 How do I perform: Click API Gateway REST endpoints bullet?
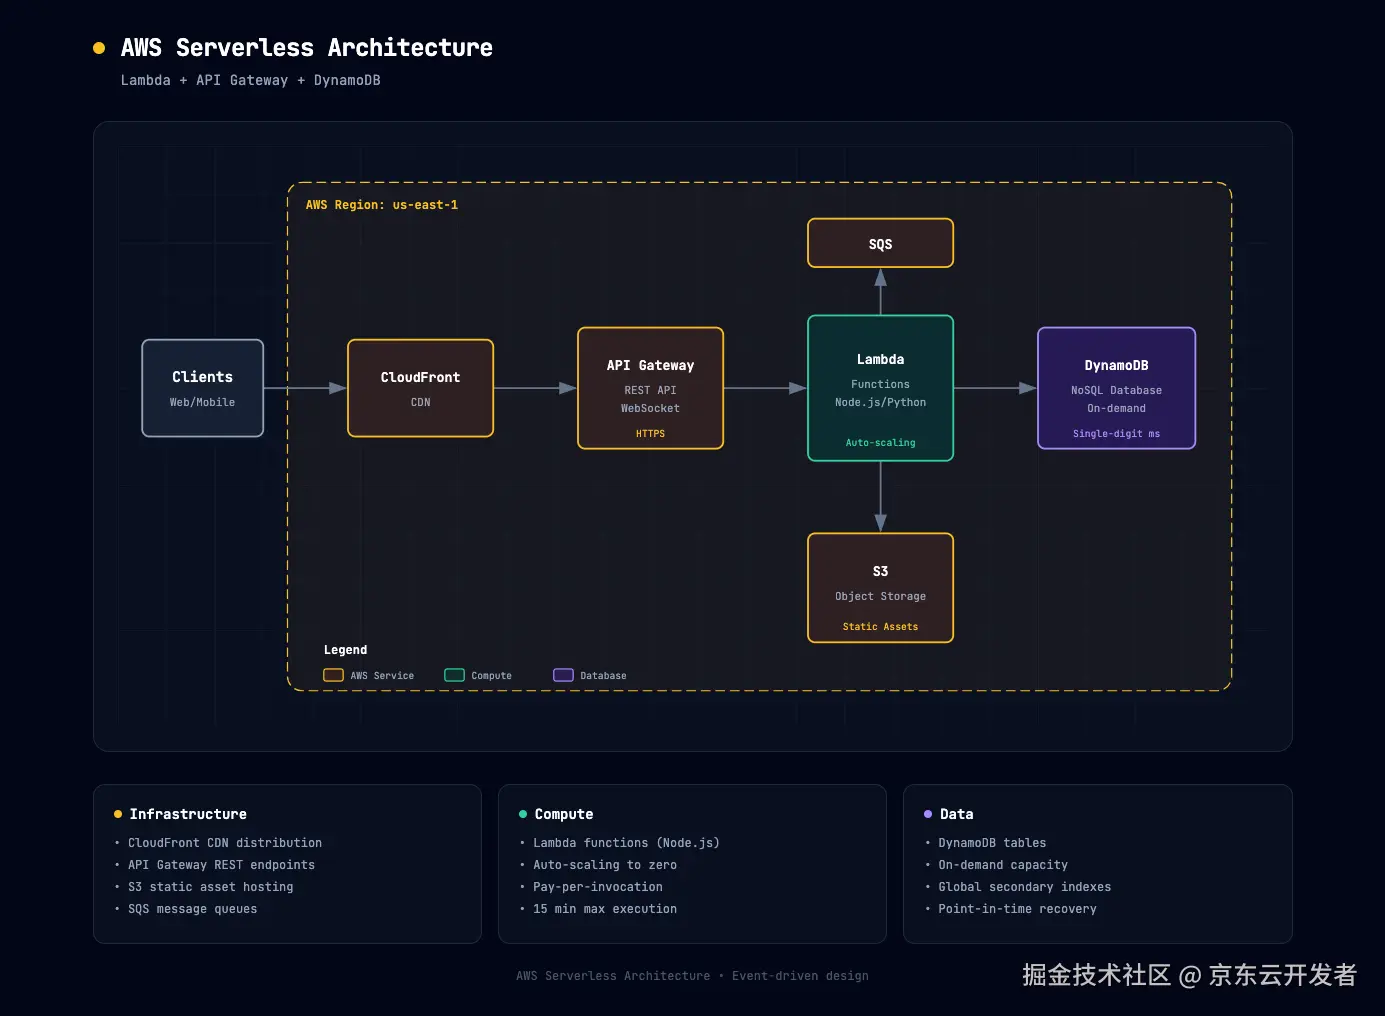(x=221, y=865)
